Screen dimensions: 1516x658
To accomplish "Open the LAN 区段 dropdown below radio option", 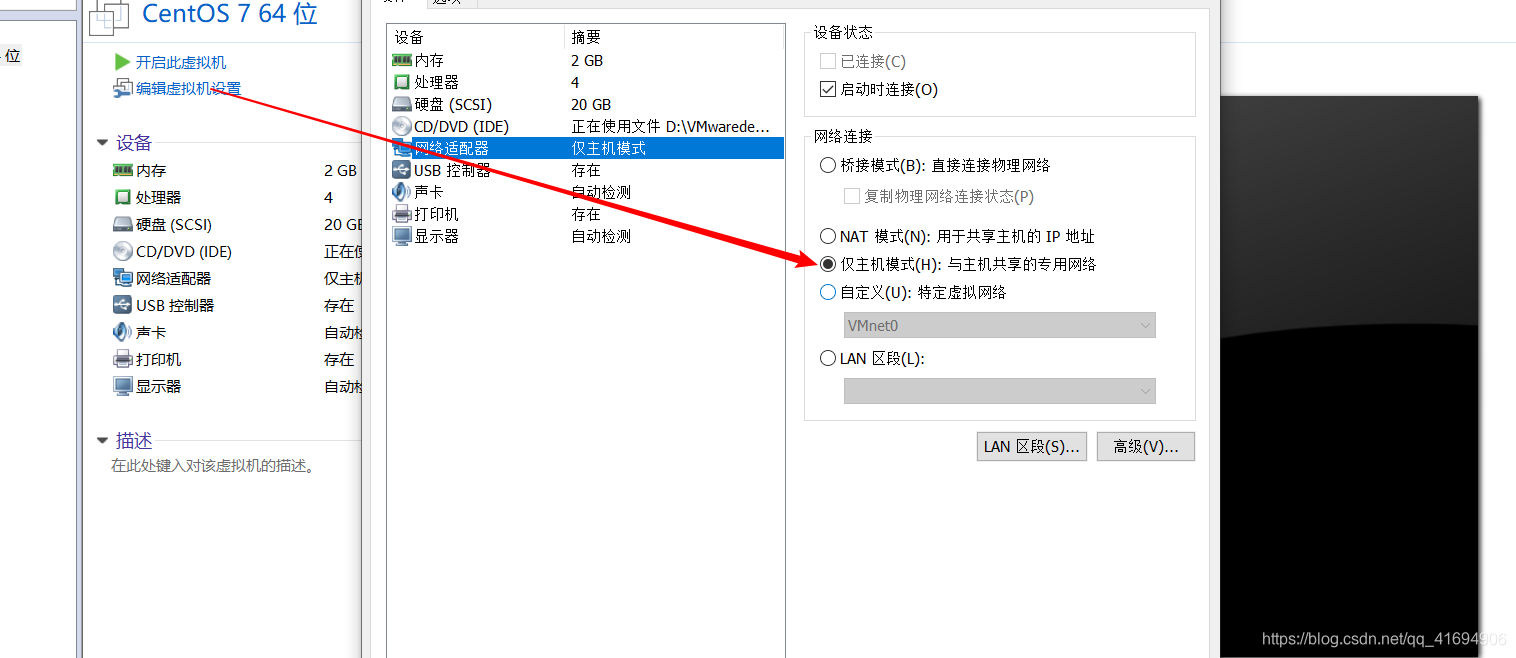I will (x=1000, y=391).
